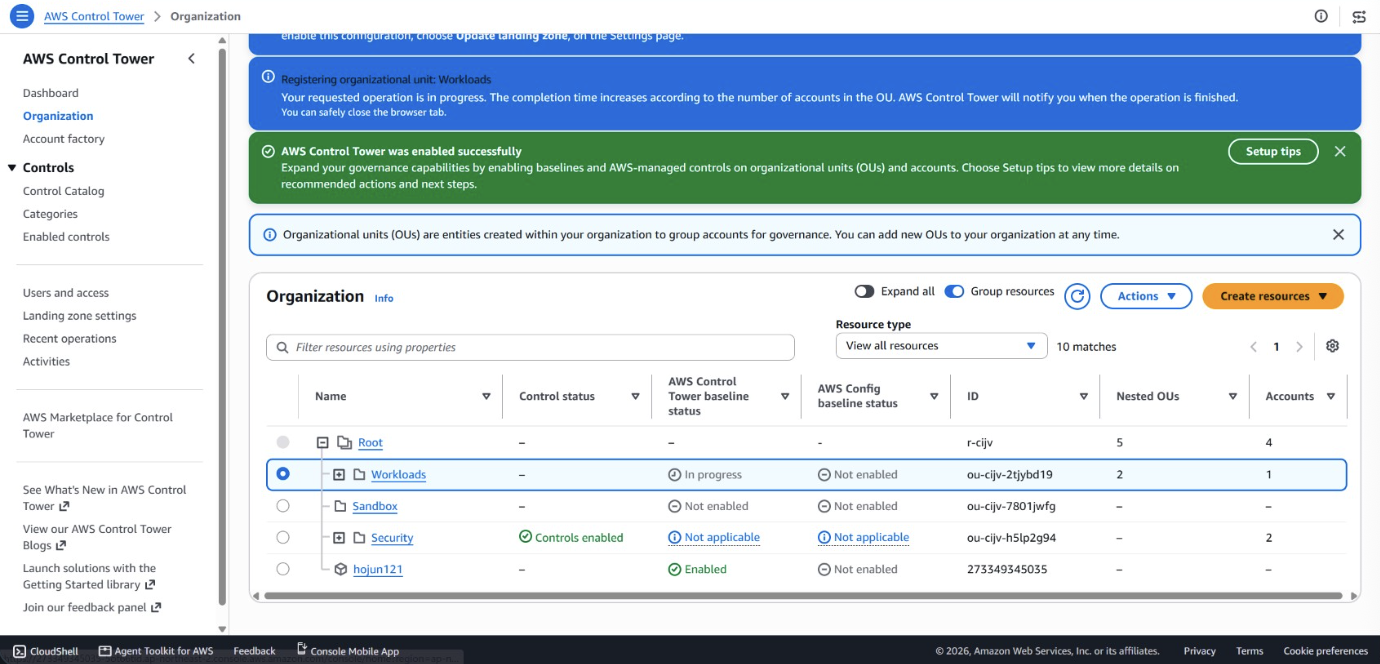Sort by ID column arrow
Image resolution: width=1380 pixels, height=664 pixels.
[1083, 396]
